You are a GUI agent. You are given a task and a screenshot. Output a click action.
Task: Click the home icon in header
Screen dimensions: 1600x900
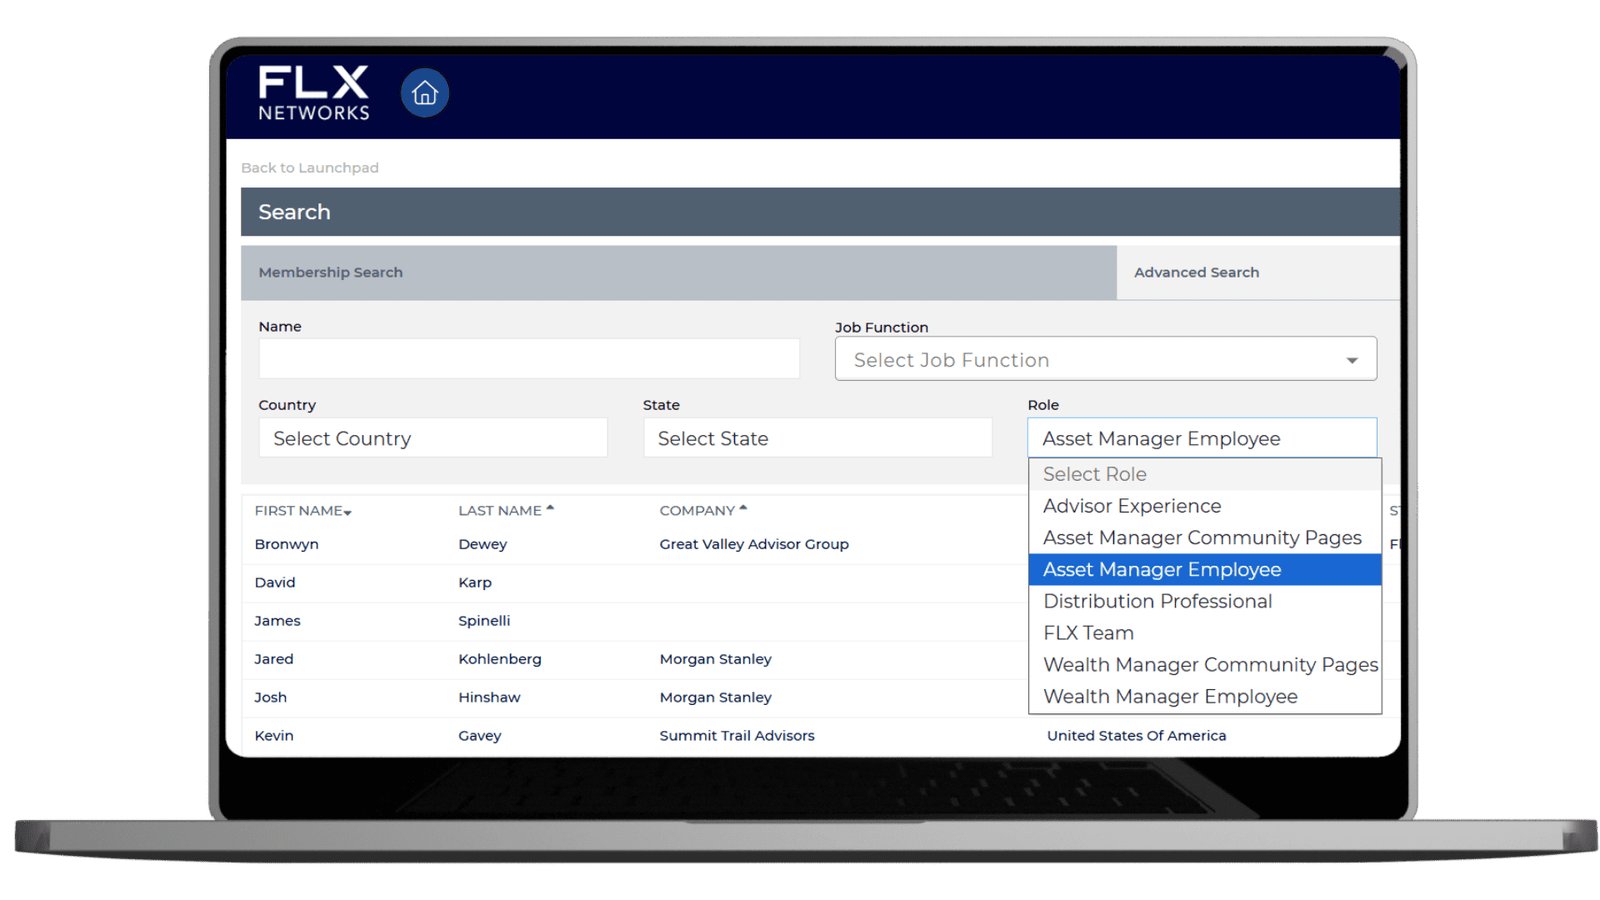point(425,94)
